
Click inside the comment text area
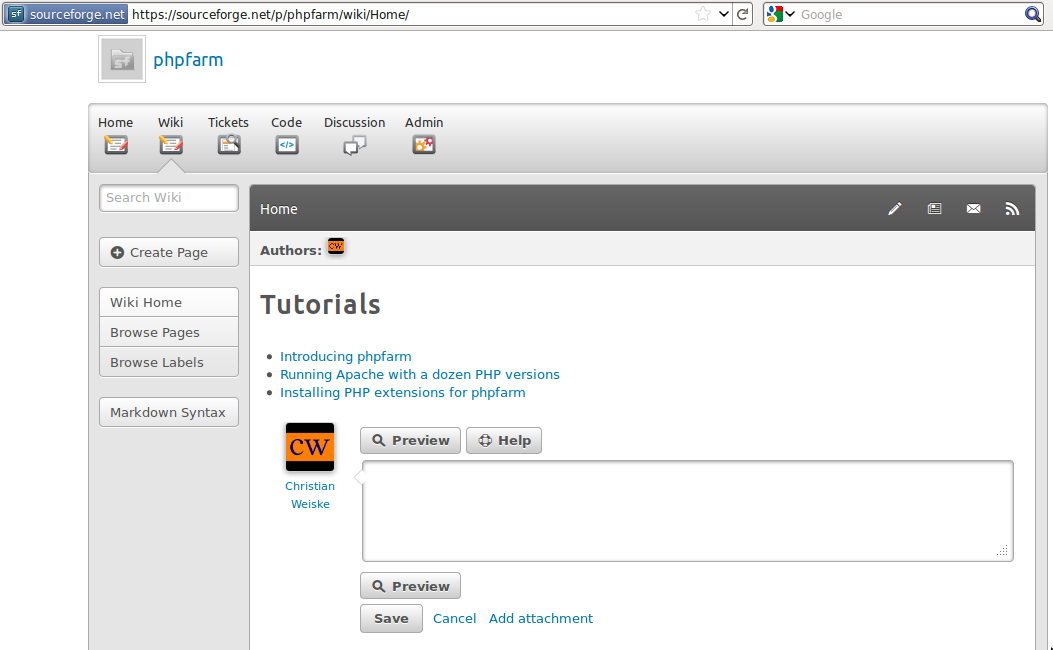pos(686,510)
